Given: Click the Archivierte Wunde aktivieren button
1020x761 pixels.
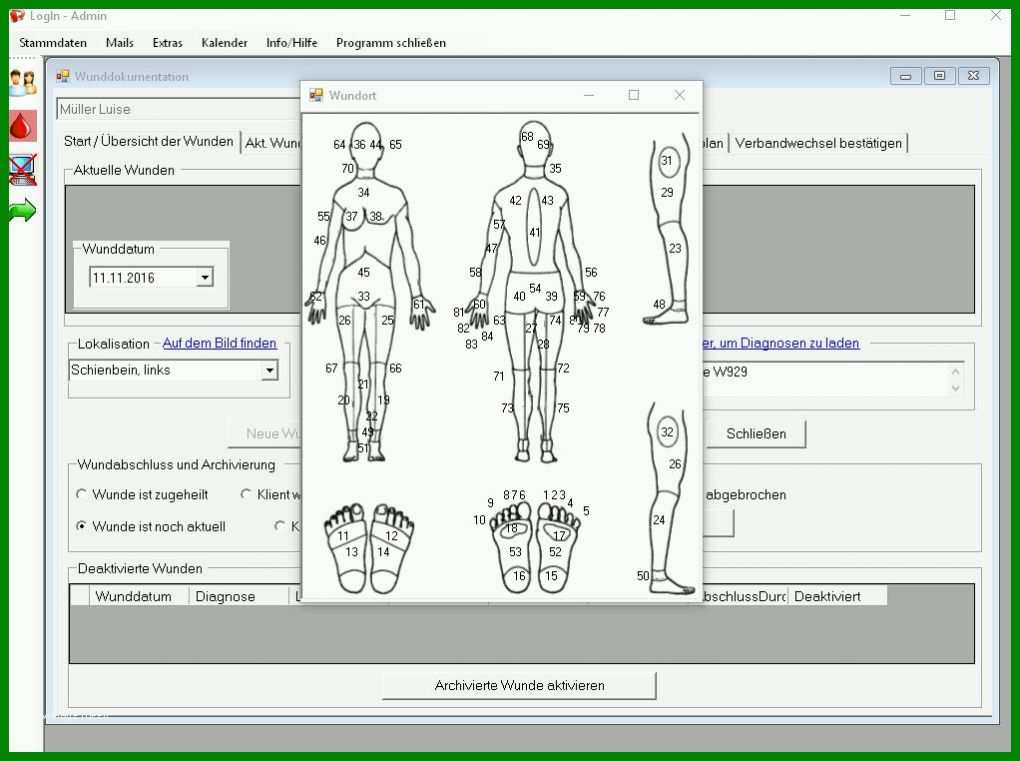Looking at the screenshot, I should [x=519, y=686].
